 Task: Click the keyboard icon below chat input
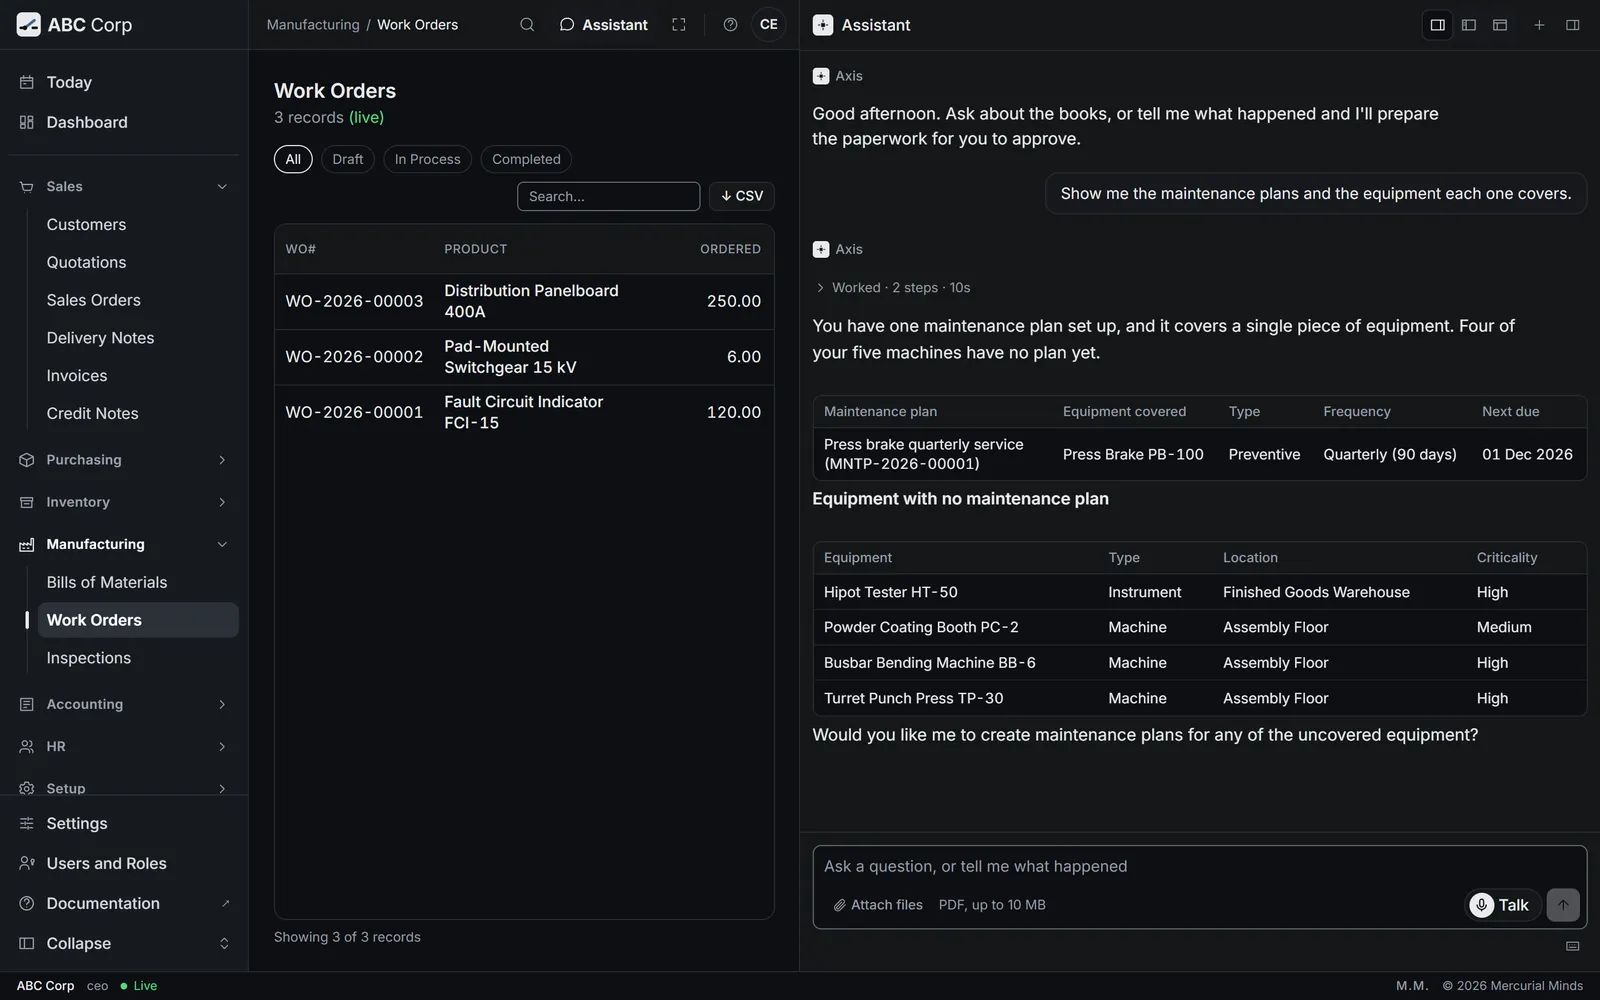click(x=1572, y=946)
